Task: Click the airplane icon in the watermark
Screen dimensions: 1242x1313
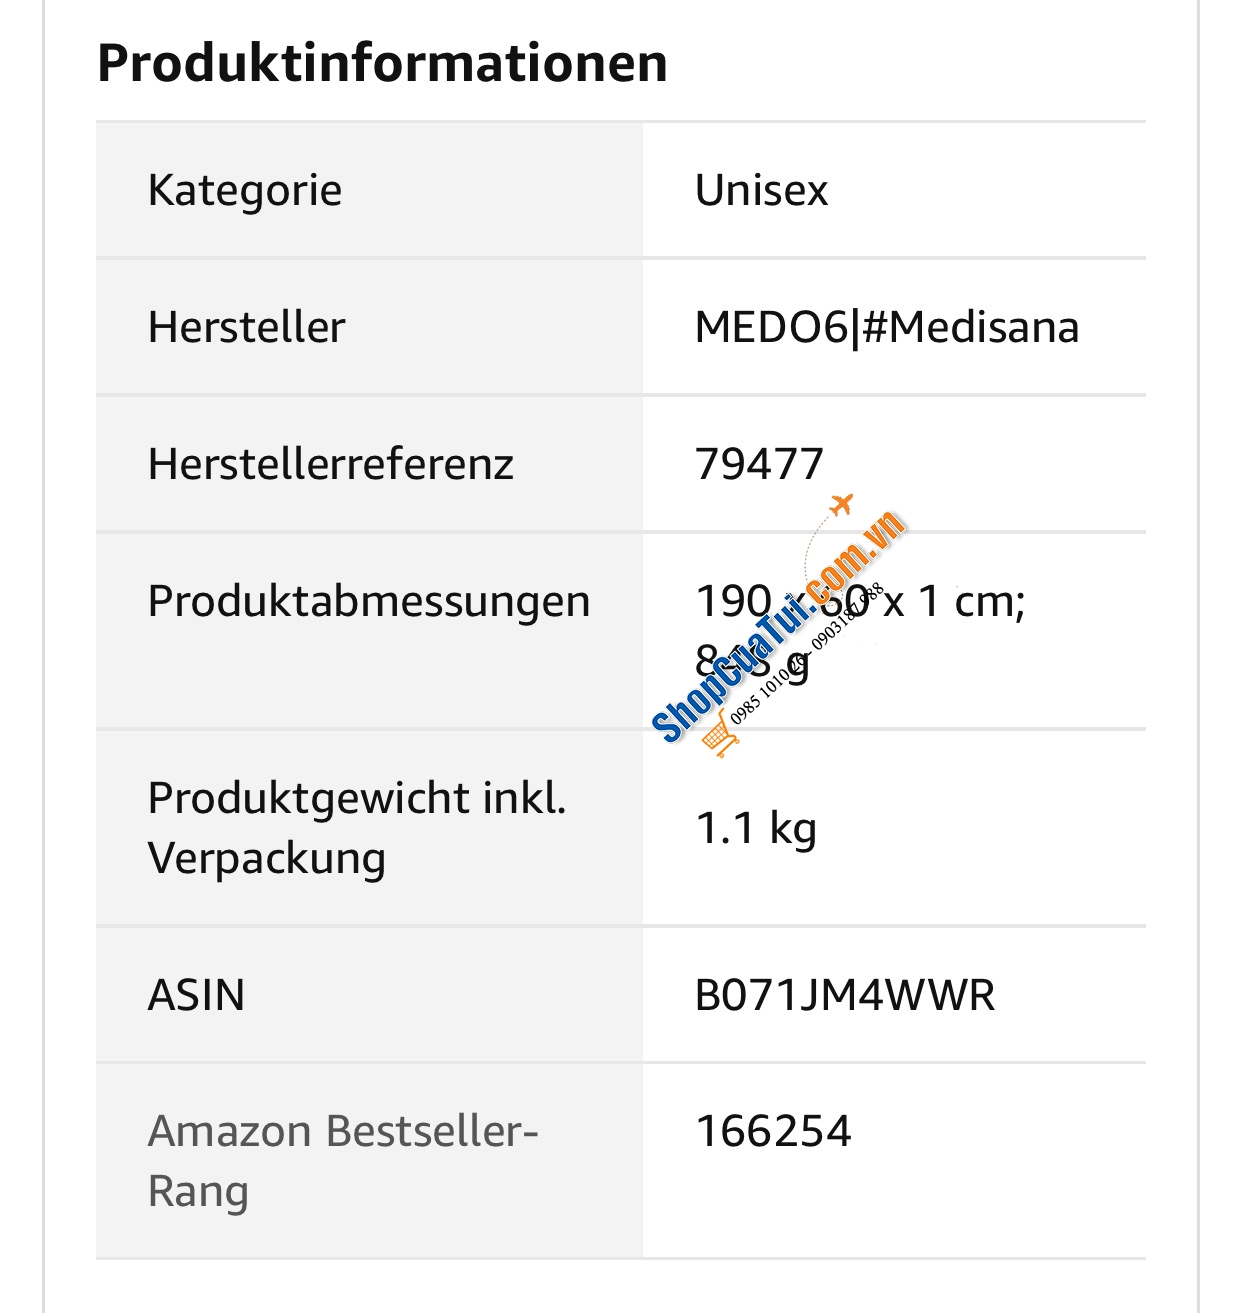Action: (842, 504)
